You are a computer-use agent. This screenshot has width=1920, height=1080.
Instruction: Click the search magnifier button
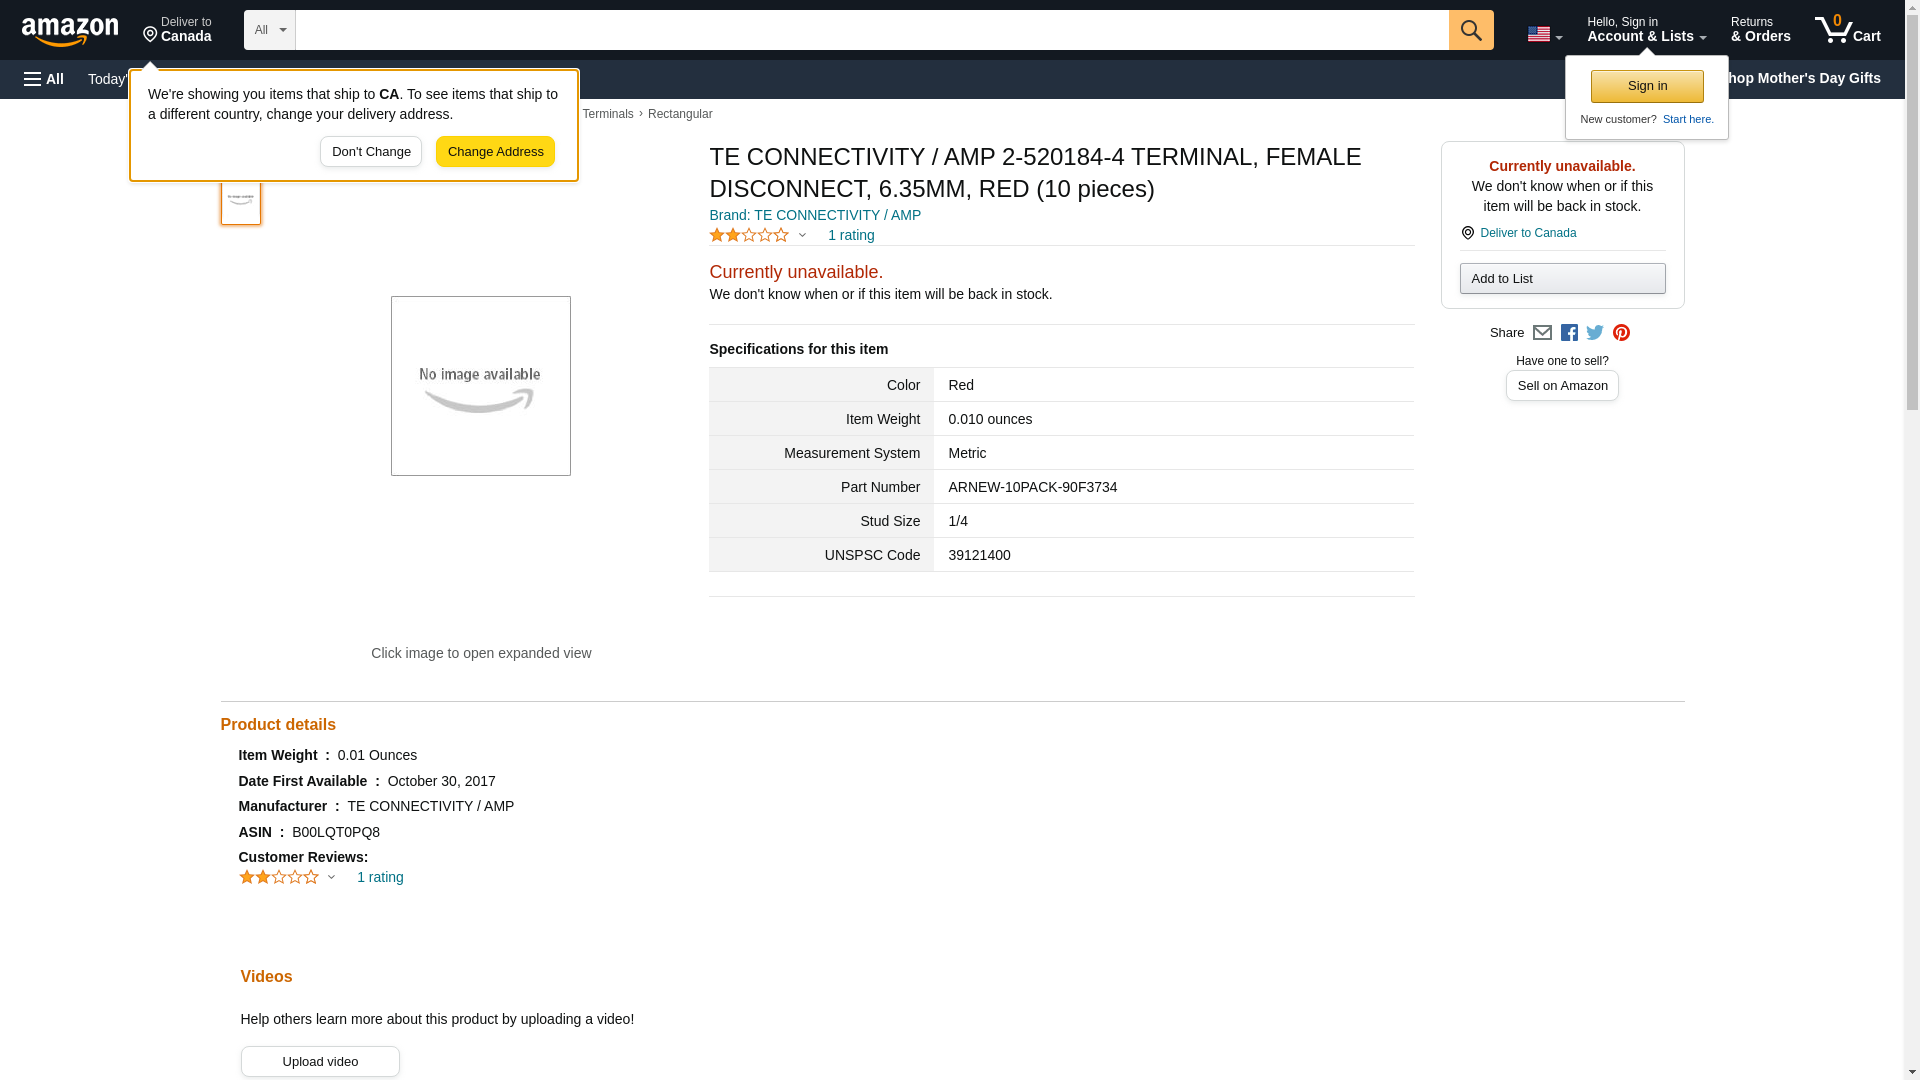tap(1470, 30)
